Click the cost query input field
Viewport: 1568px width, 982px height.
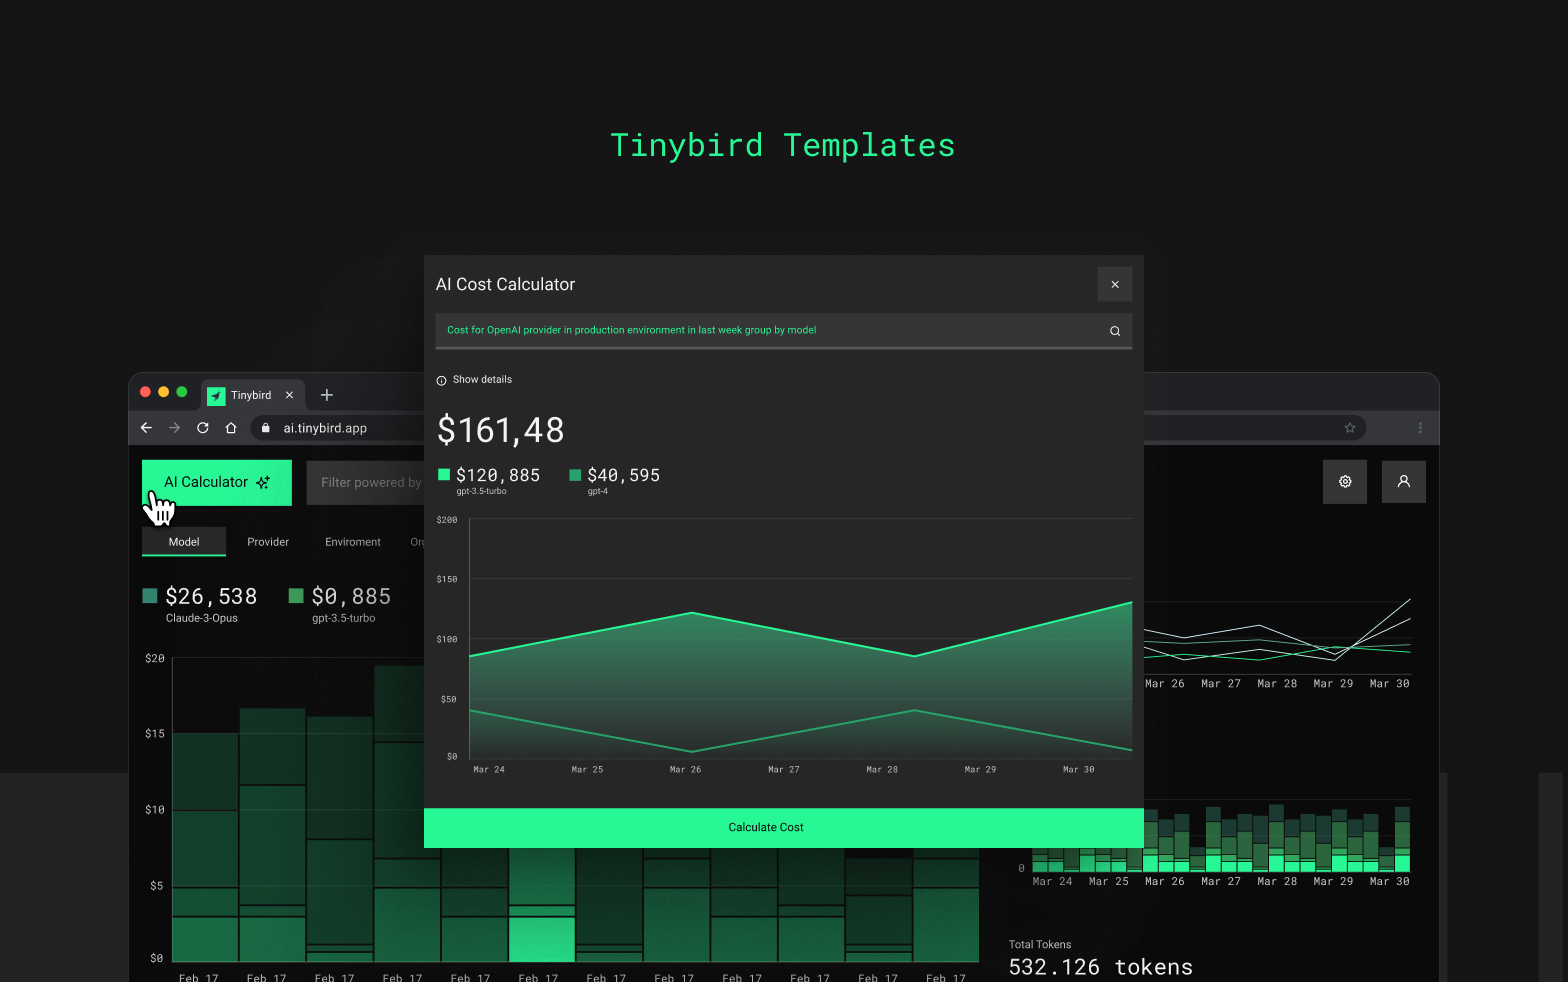[784, 331]
